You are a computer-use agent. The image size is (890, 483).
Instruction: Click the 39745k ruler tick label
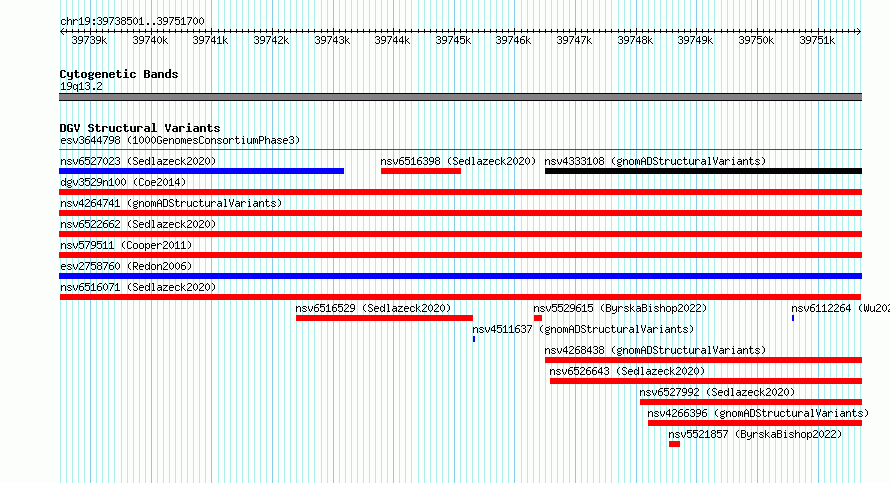453,40
